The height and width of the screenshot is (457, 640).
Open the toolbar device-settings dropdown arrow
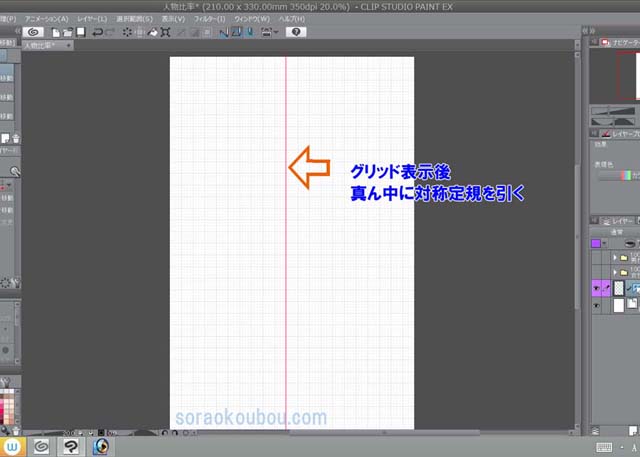coord(276,32)
